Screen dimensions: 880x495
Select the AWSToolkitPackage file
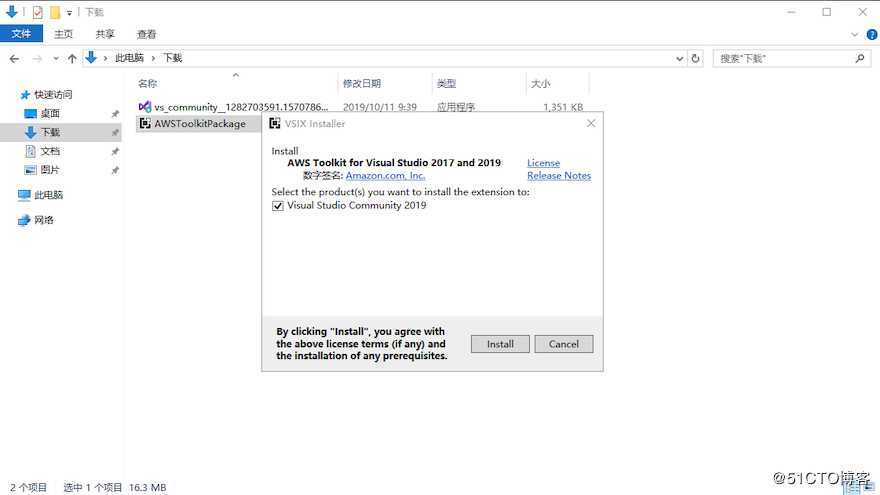coord(200,123)
